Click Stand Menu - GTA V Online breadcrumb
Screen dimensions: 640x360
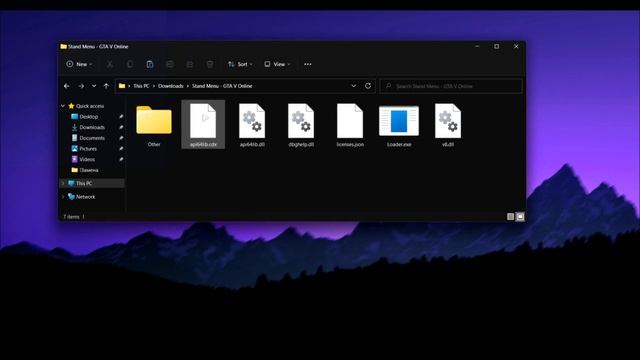pyautogui.click(x=222, y=86)
